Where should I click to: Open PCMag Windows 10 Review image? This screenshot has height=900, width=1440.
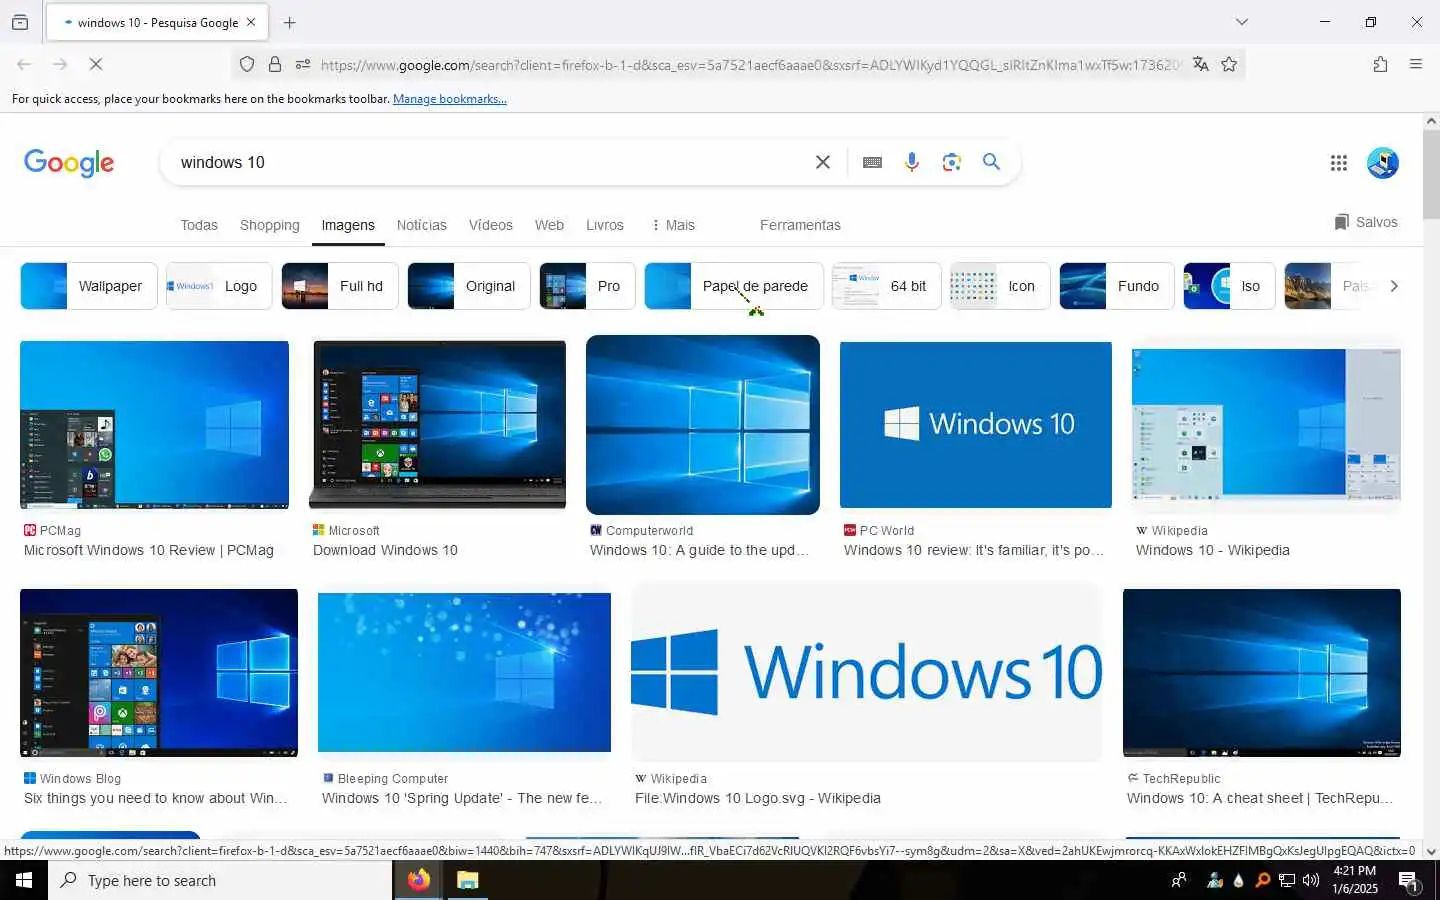154,425
